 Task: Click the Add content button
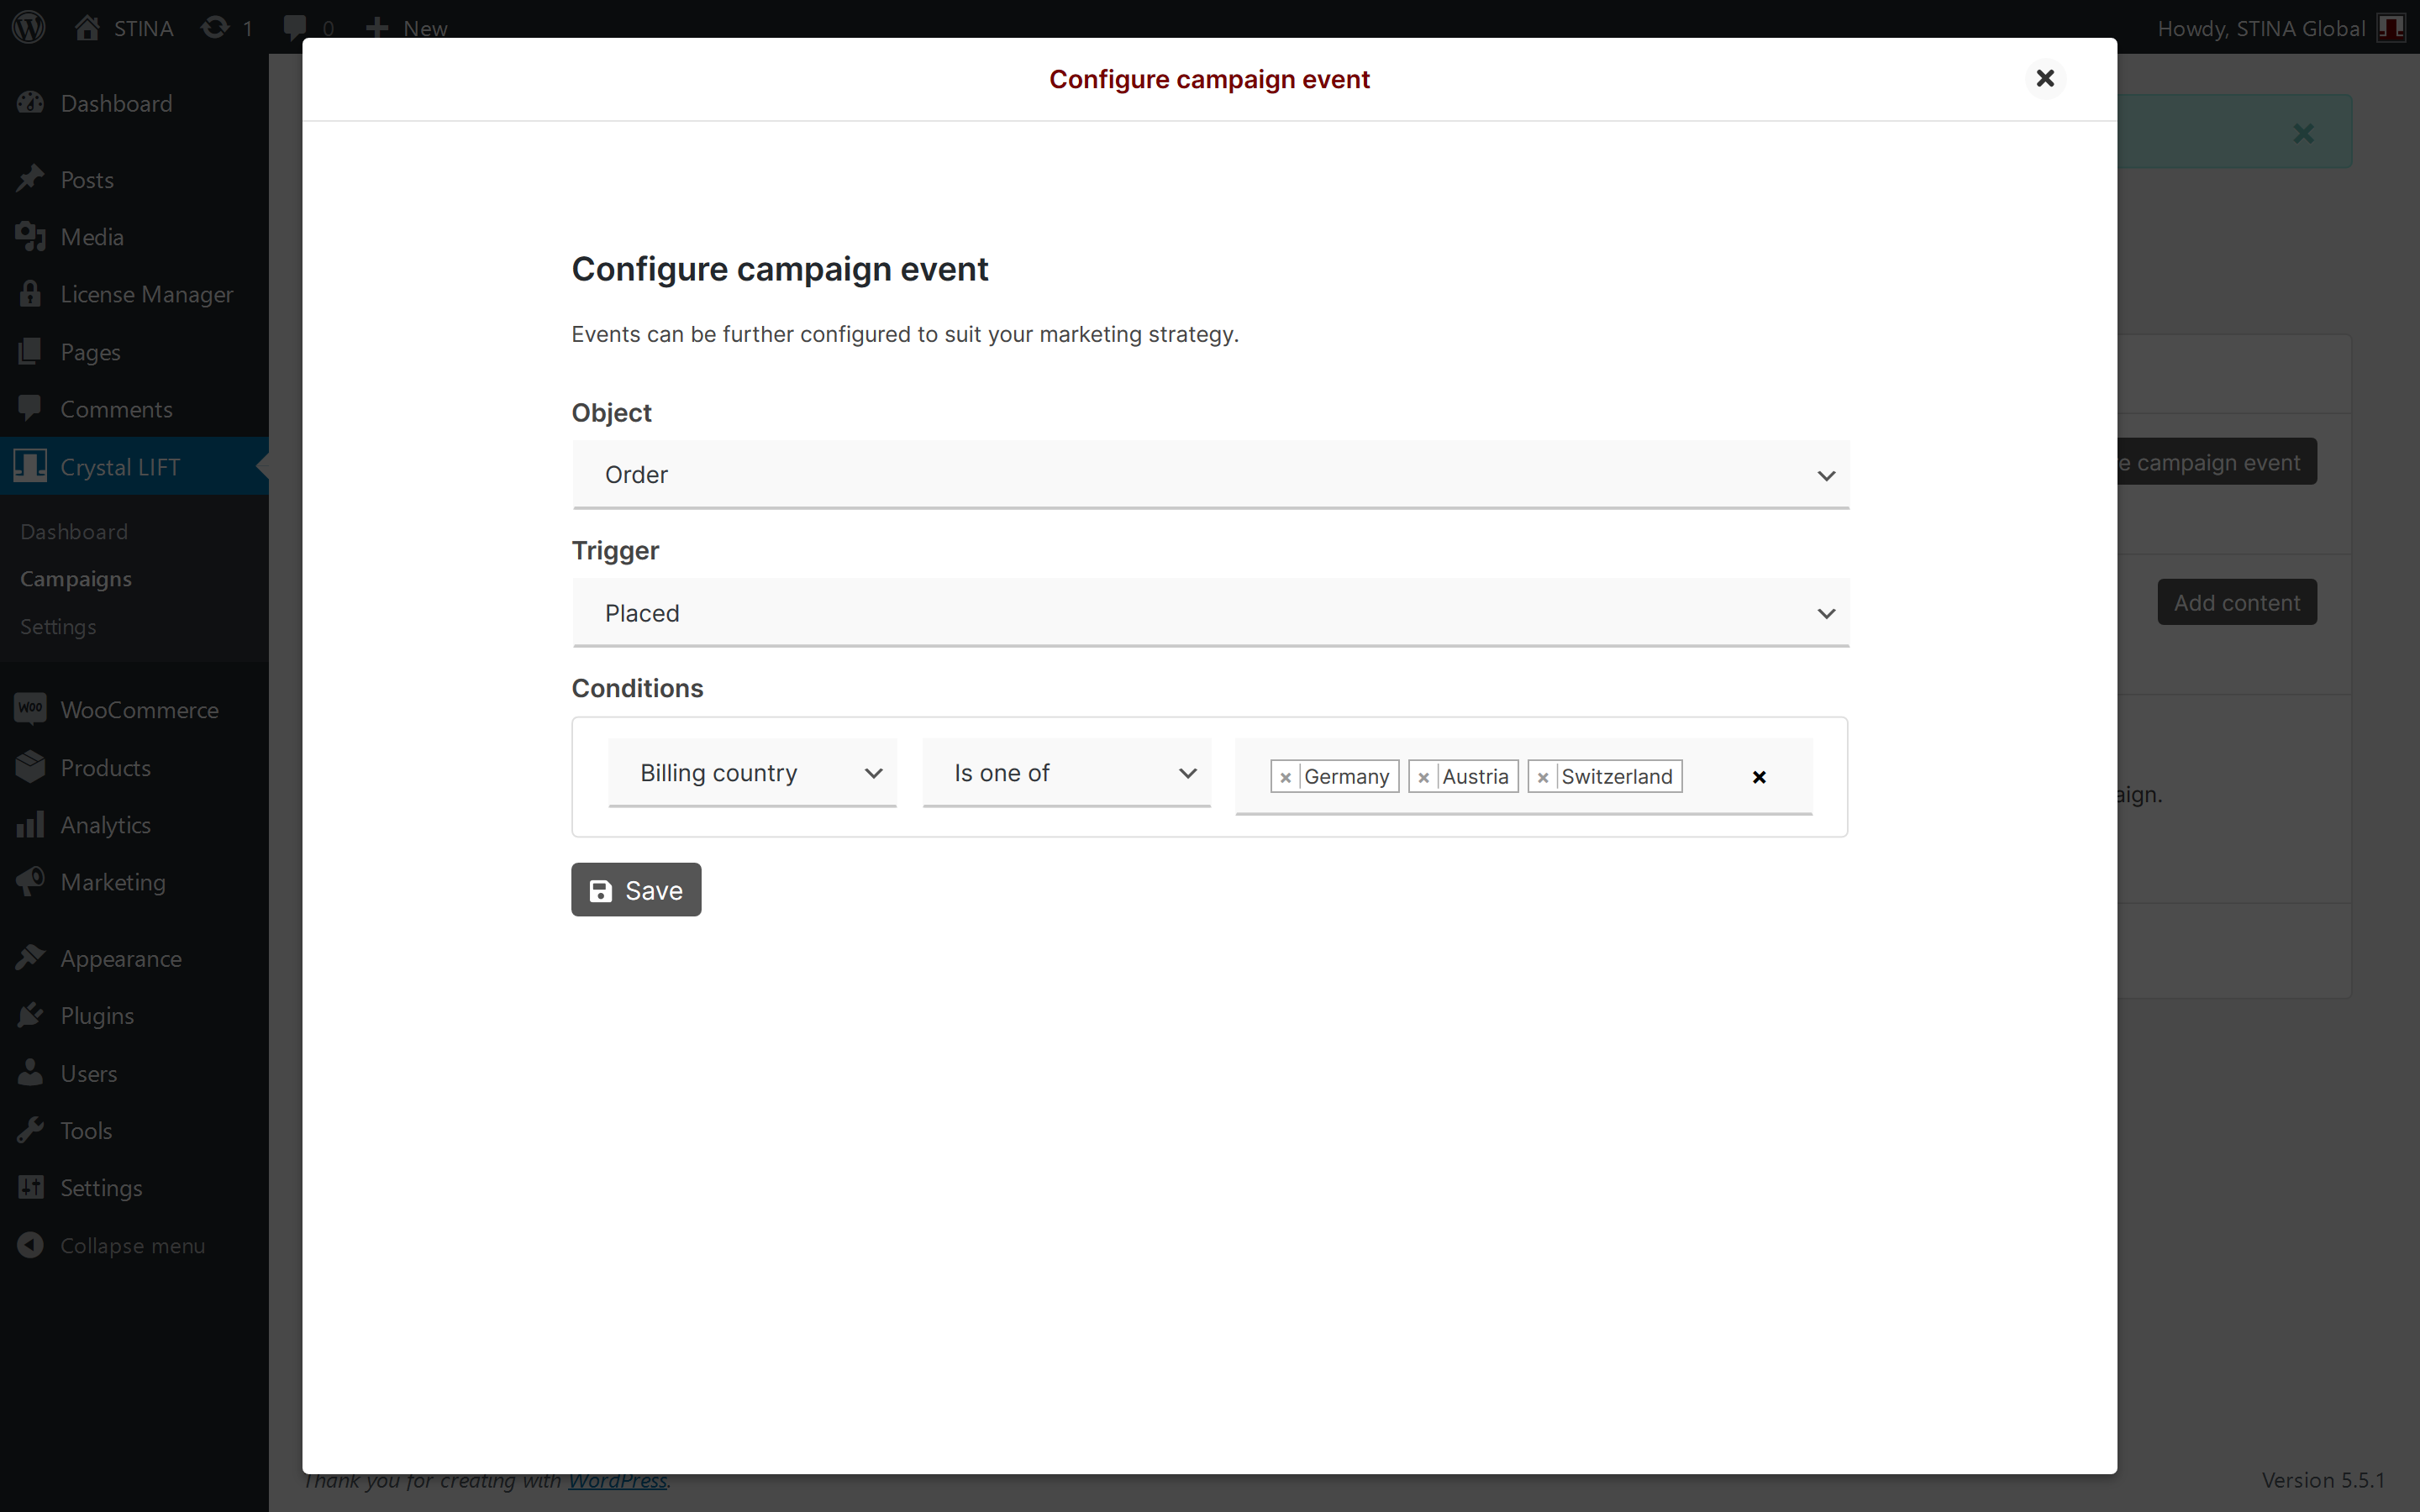2236,602
